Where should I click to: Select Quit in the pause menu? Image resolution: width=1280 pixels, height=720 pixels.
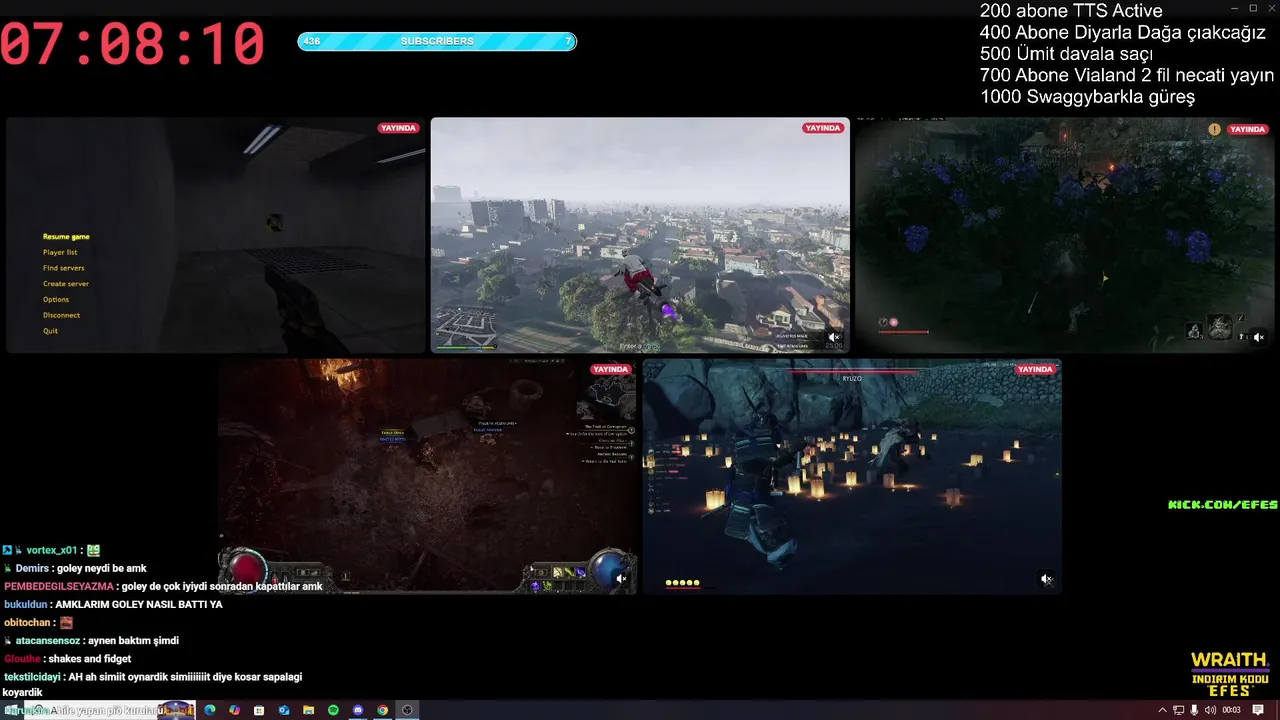[50, 331]
